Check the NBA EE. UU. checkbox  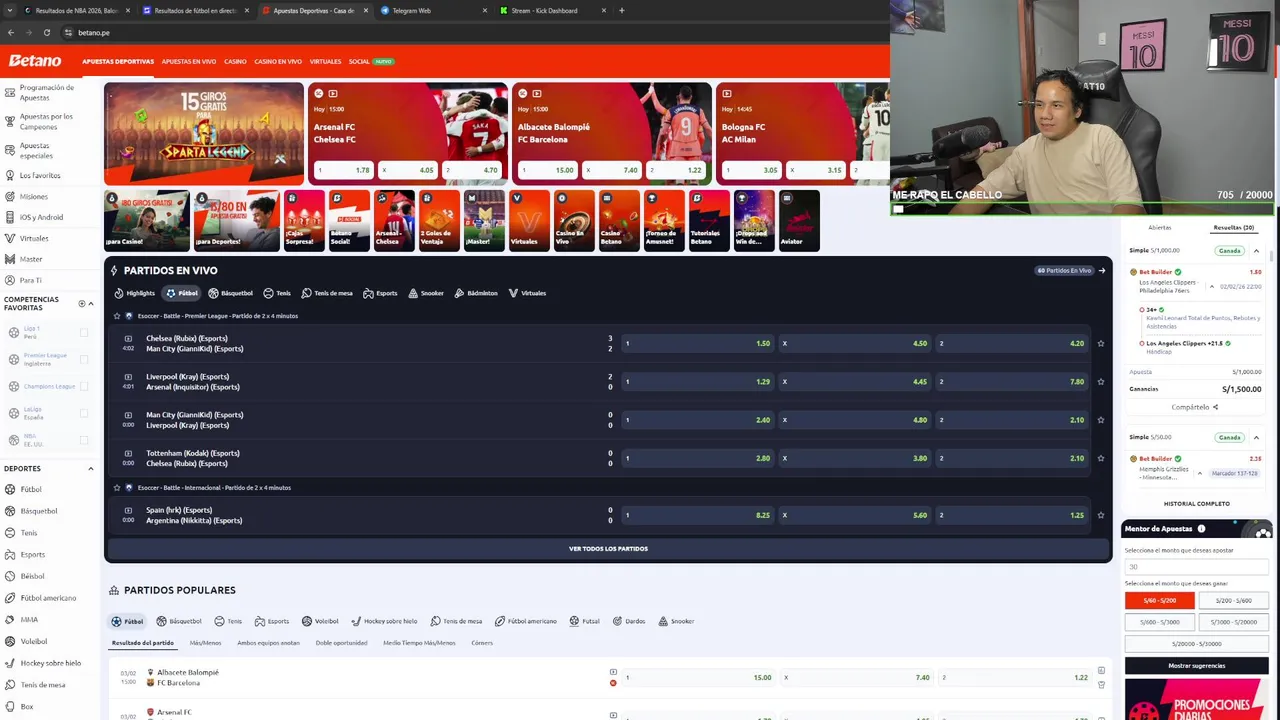[84, 440]
